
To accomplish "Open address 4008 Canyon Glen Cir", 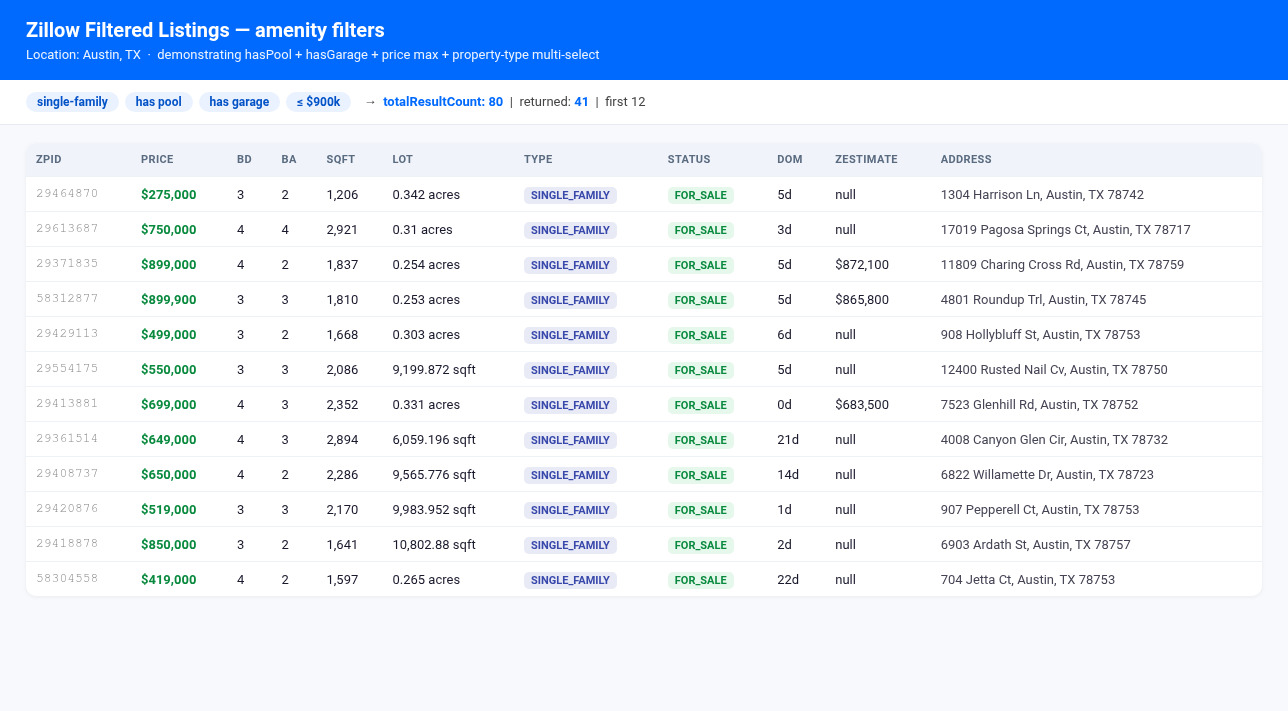I will (1054, 440).
